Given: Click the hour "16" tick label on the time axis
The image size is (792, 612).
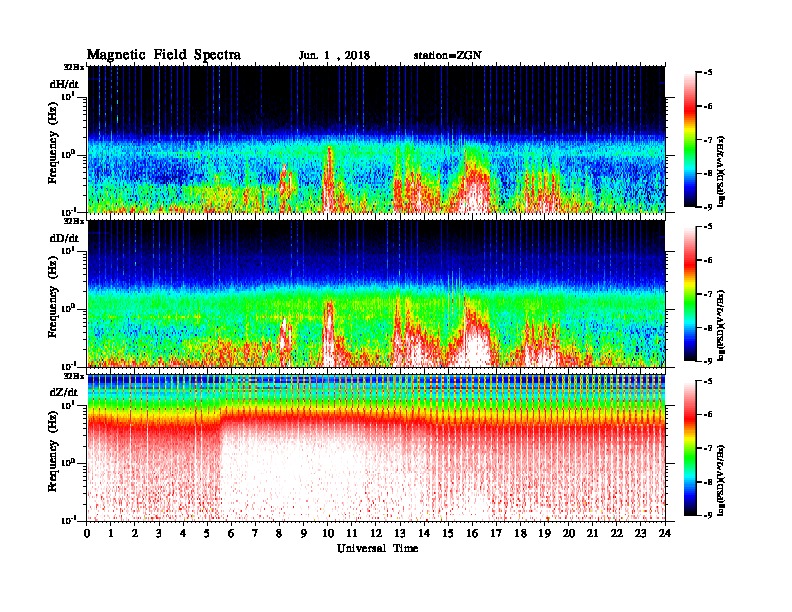Looking at the screenshot, I should 472,533.
